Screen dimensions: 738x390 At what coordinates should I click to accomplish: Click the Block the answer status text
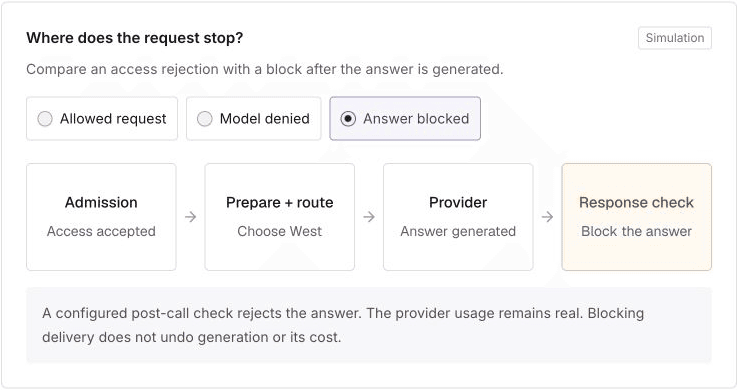pos(636,231)
